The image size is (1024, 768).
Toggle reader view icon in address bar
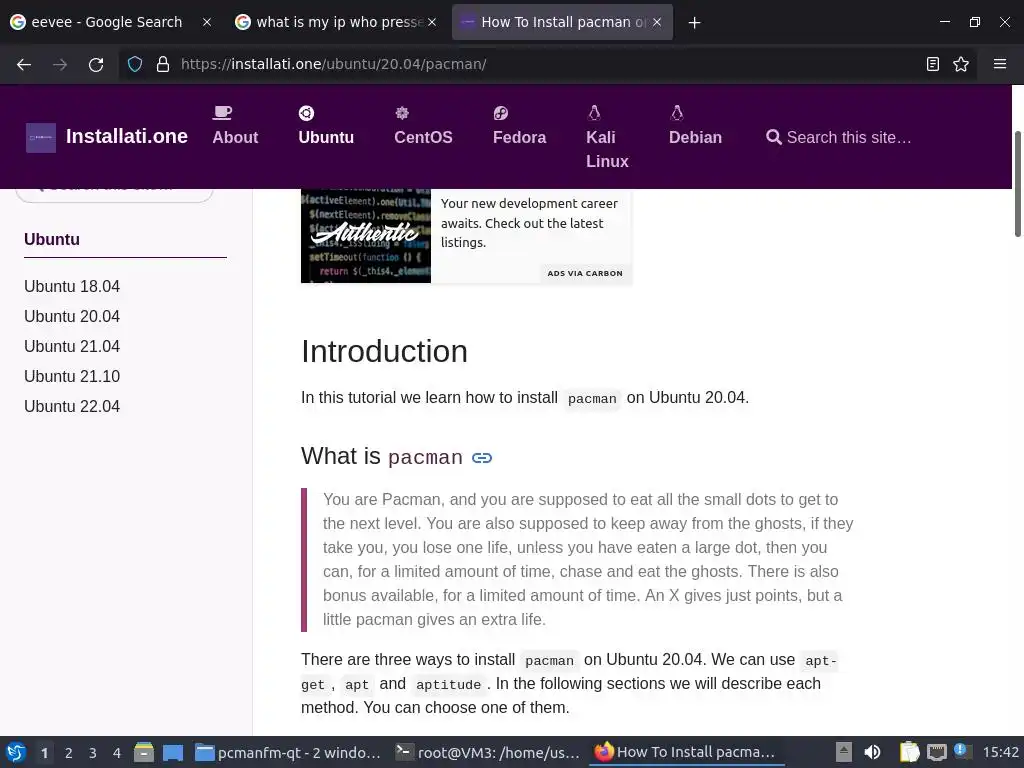point(933,64)
